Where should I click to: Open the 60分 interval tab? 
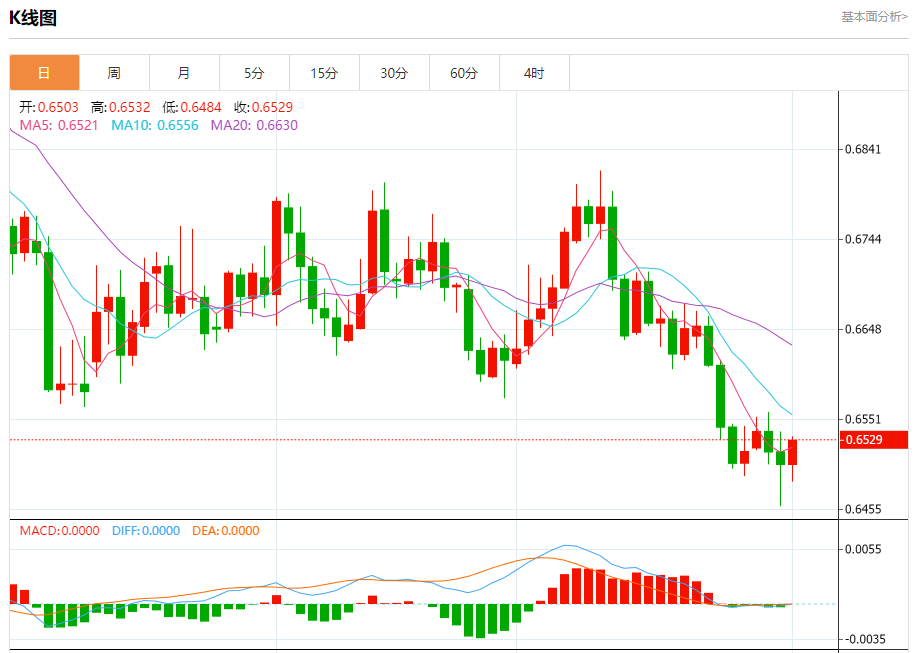[464, 72]
